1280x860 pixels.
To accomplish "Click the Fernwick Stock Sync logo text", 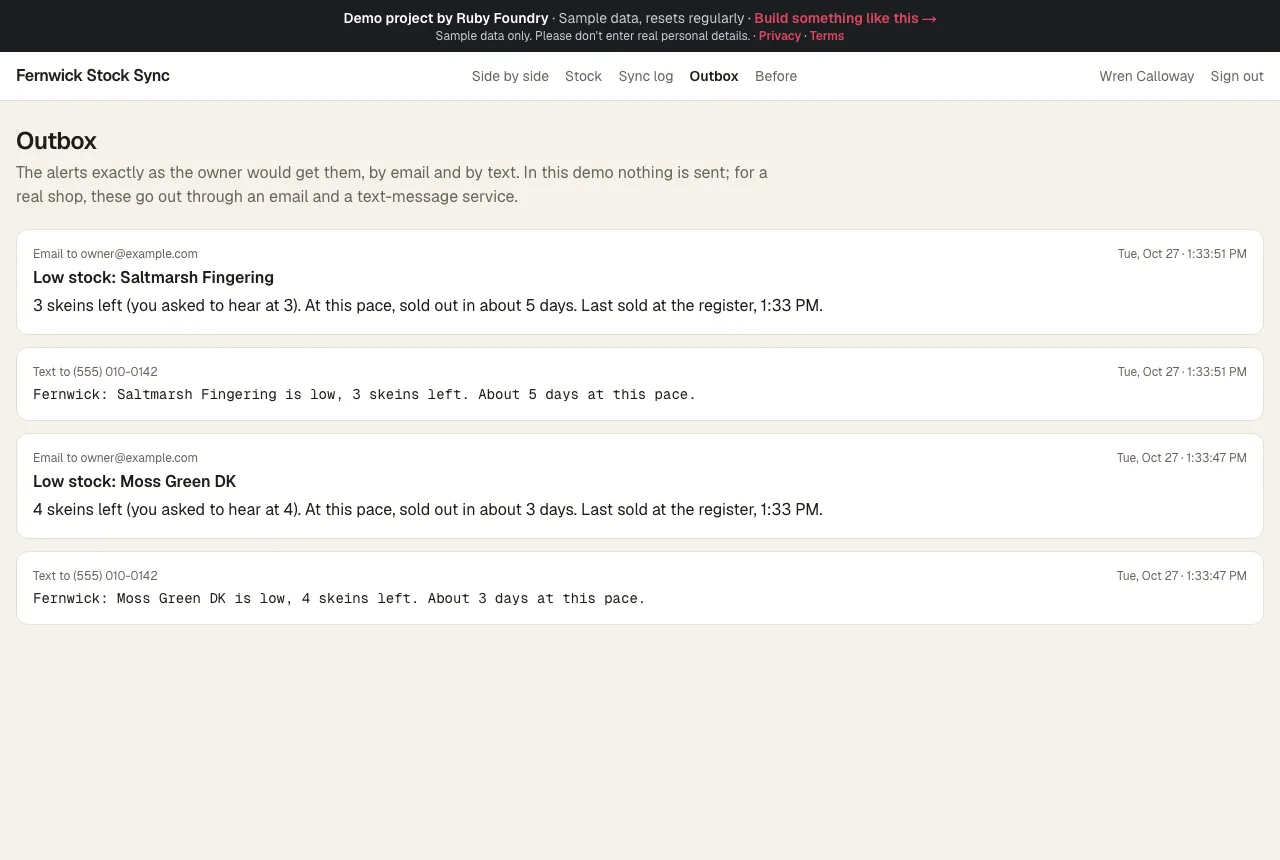I will point(93,76).
